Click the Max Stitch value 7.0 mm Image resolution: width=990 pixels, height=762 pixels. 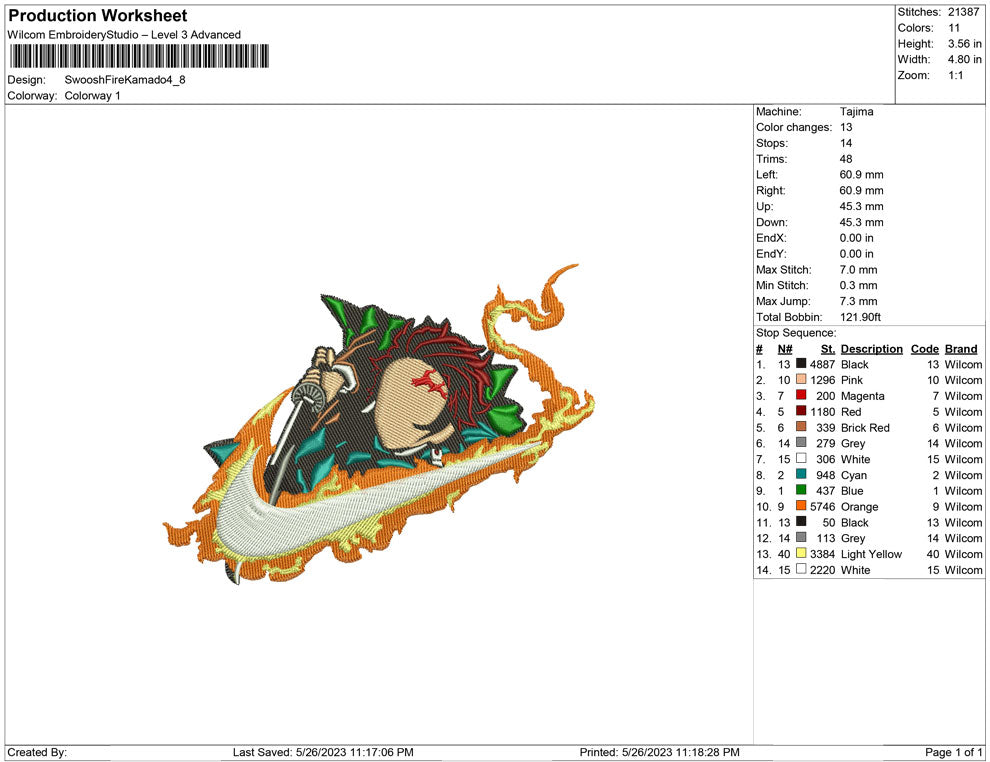(x=858, y=270)
